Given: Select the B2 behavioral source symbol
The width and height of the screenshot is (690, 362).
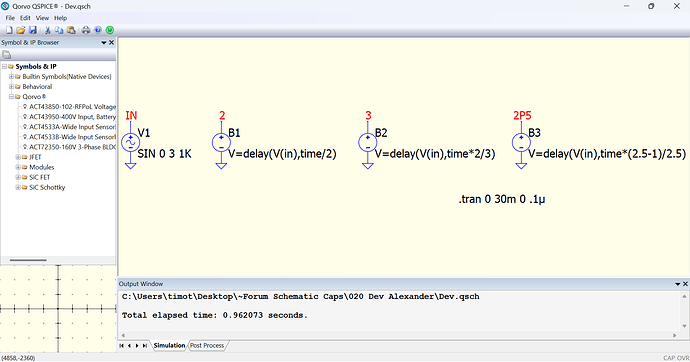Looking at the screenshot, I should (x=368, y=143).
